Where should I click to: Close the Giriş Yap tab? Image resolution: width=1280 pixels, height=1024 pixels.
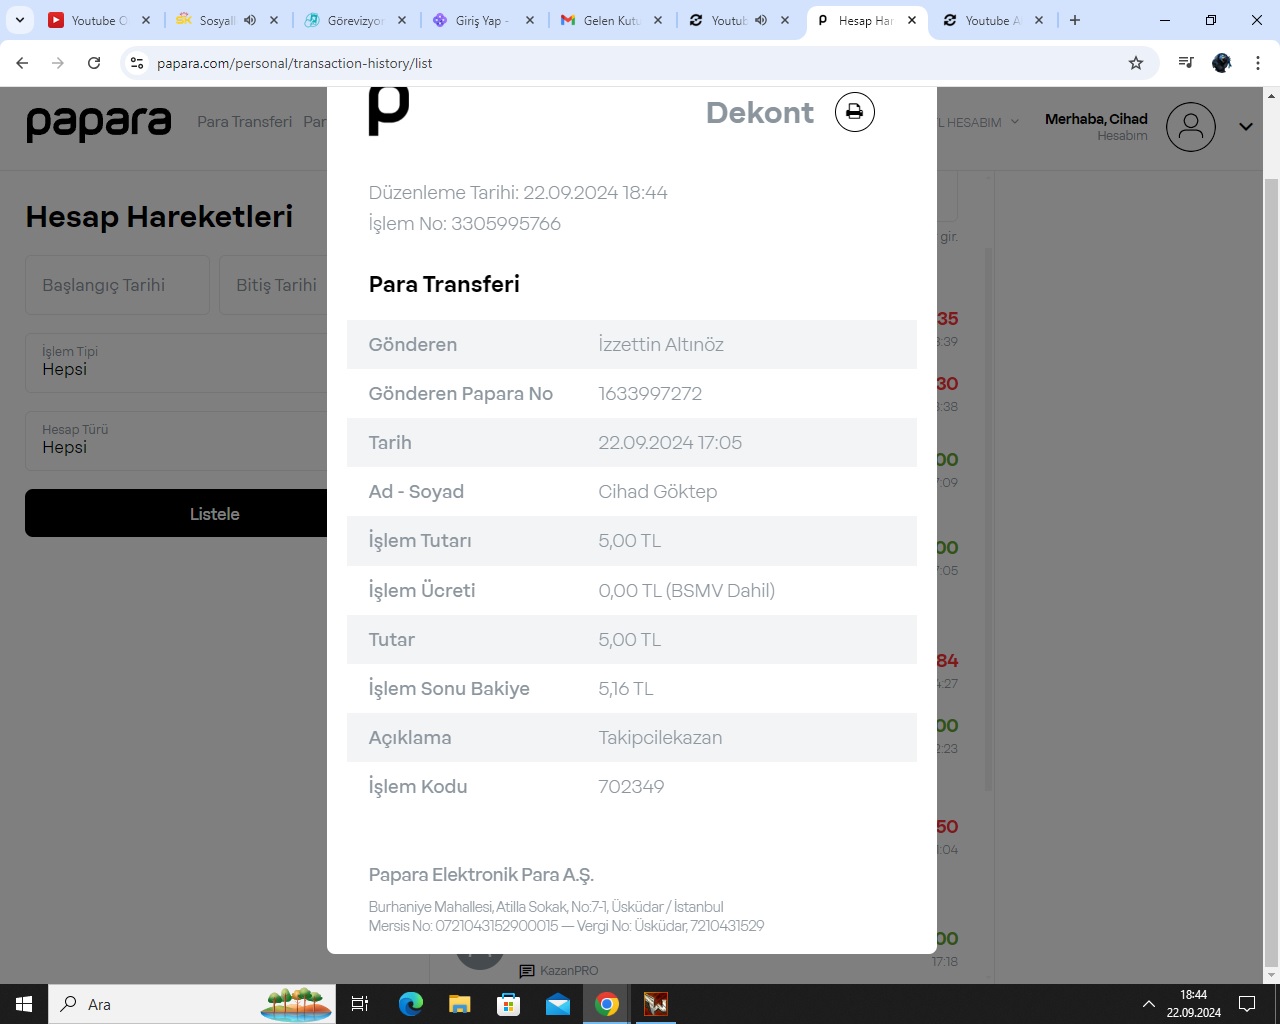(530, 20)
